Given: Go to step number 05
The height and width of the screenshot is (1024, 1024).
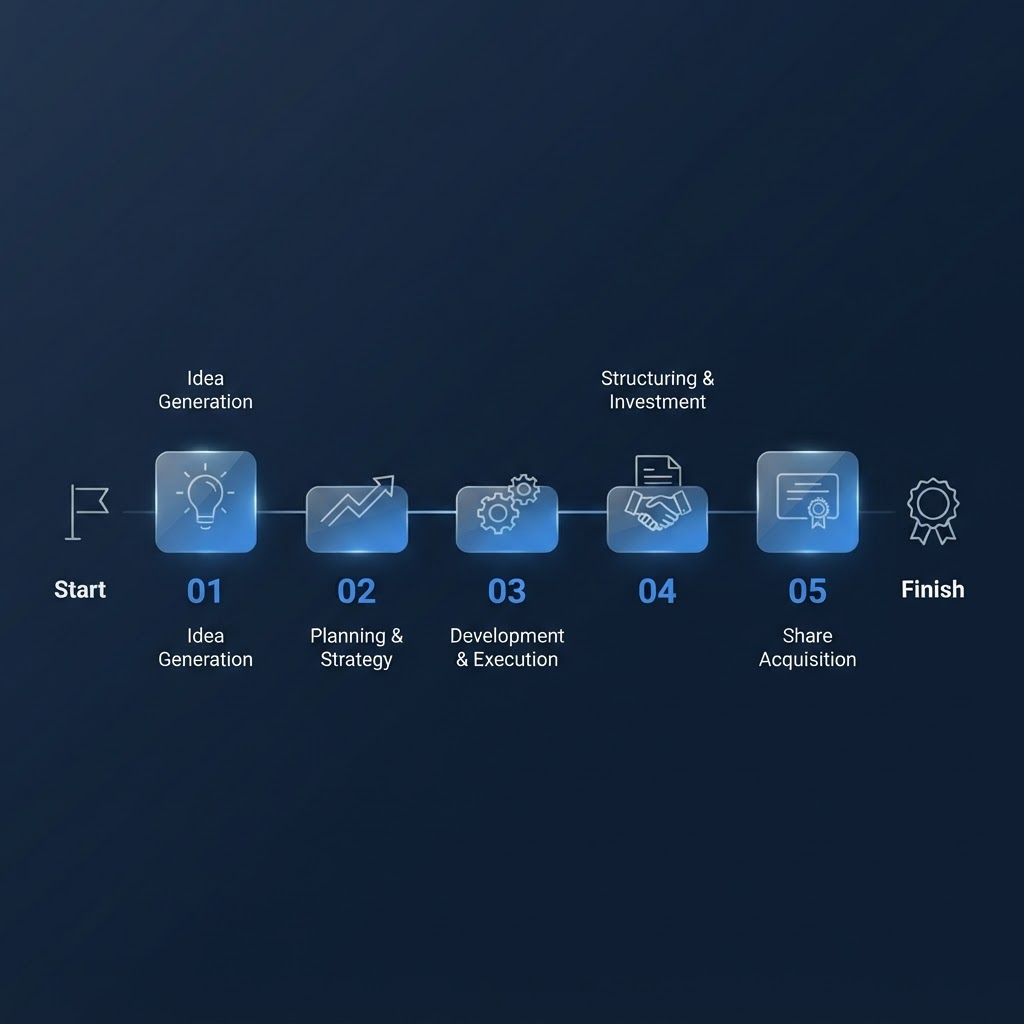Looking at the screenshot, I should click(807, 591).
